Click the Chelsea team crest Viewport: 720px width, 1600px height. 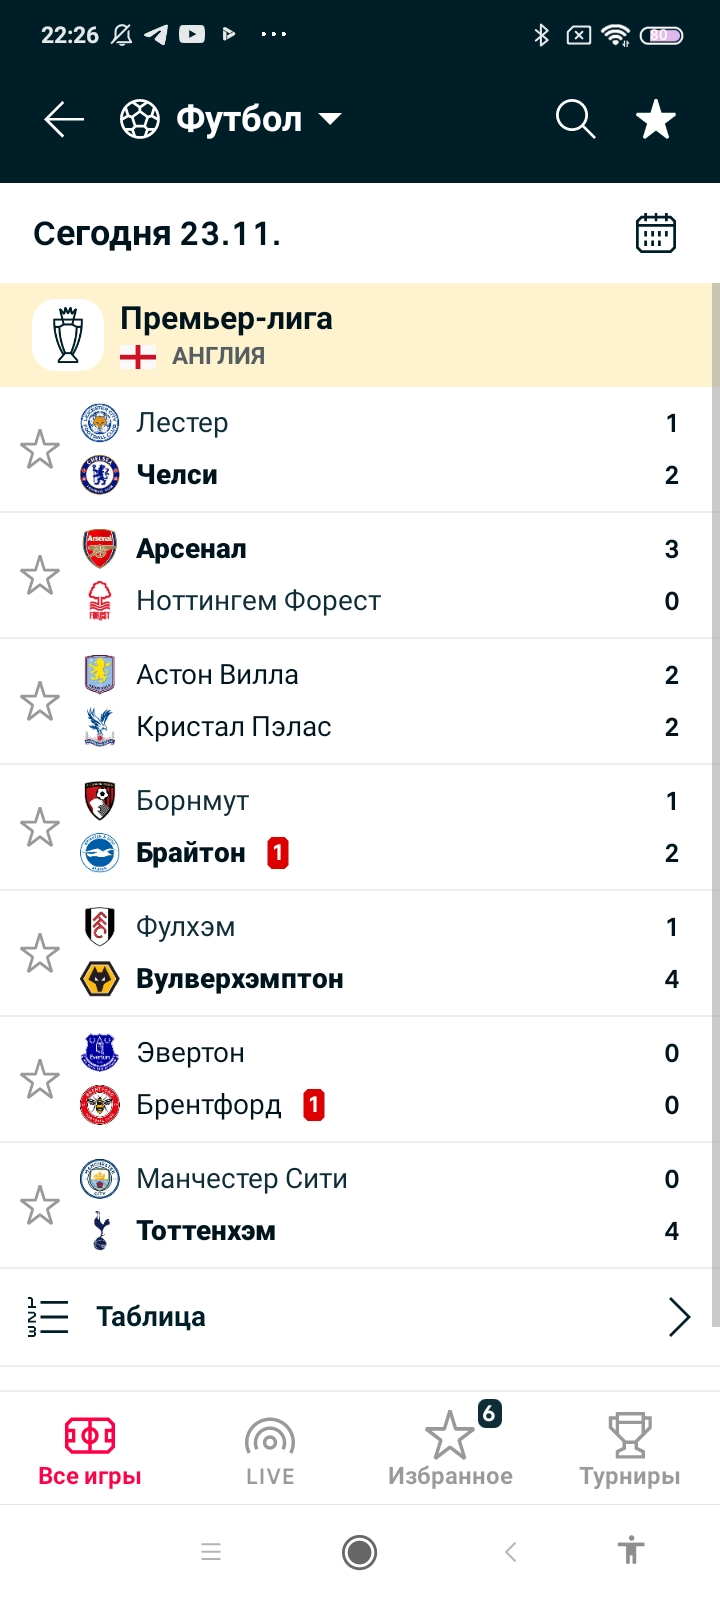coord(100,475)
